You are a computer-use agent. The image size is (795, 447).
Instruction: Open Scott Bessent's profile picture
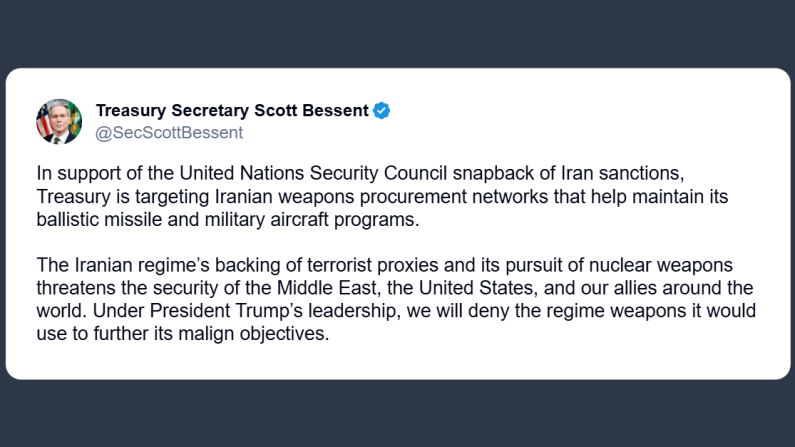pos(59,121)
